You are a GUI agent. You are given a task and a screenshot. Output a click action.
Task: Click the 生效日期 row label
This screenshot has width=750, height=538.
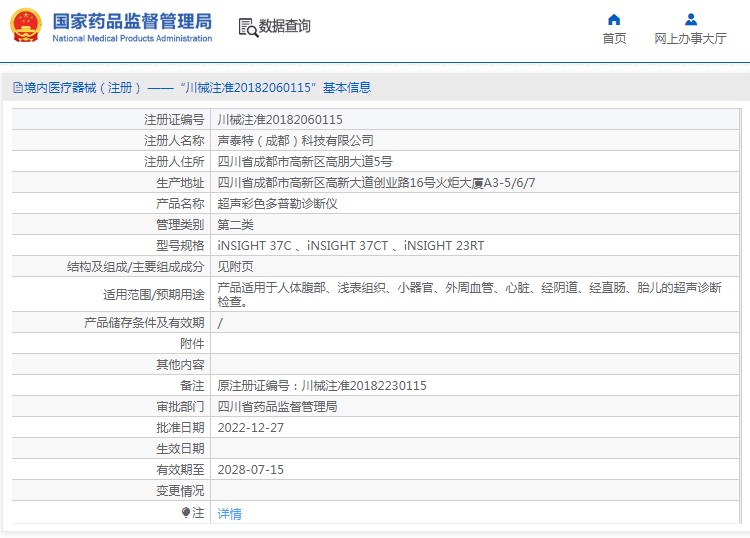tap(180, 449)
